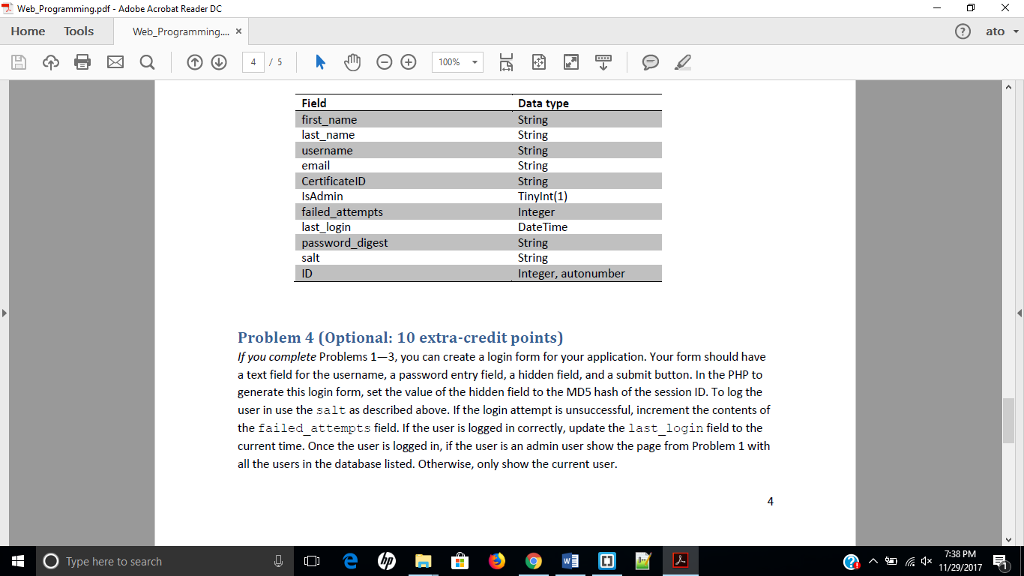This screenshot has width=1024, height=576.
Task: Open Microsoft Store from taskbar
Action: click(x=460, y=561)
